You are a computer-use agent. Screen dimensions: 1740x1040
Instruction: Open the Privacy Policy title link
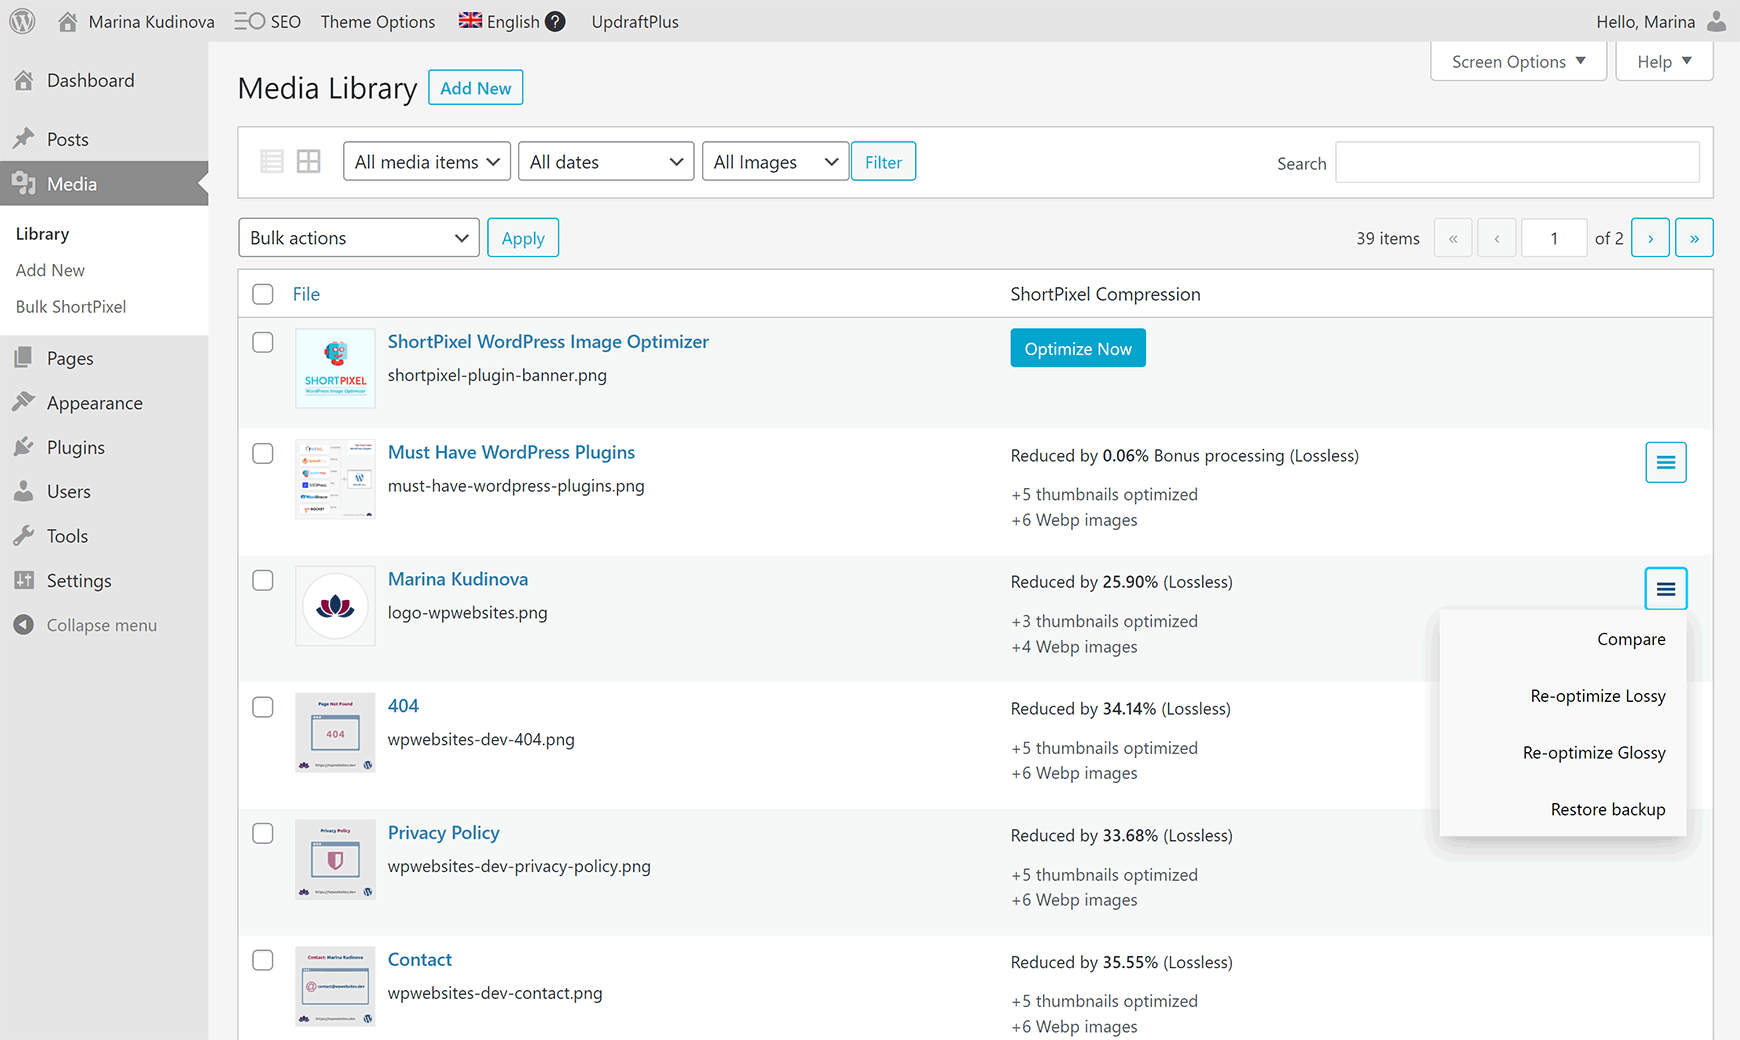(444, 833)
